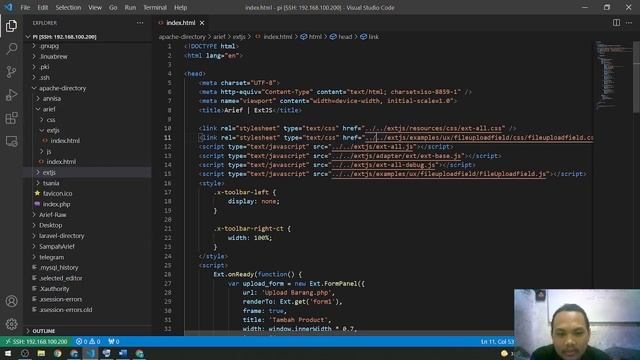Open the .xsession-errors.old file

[66, 309]
